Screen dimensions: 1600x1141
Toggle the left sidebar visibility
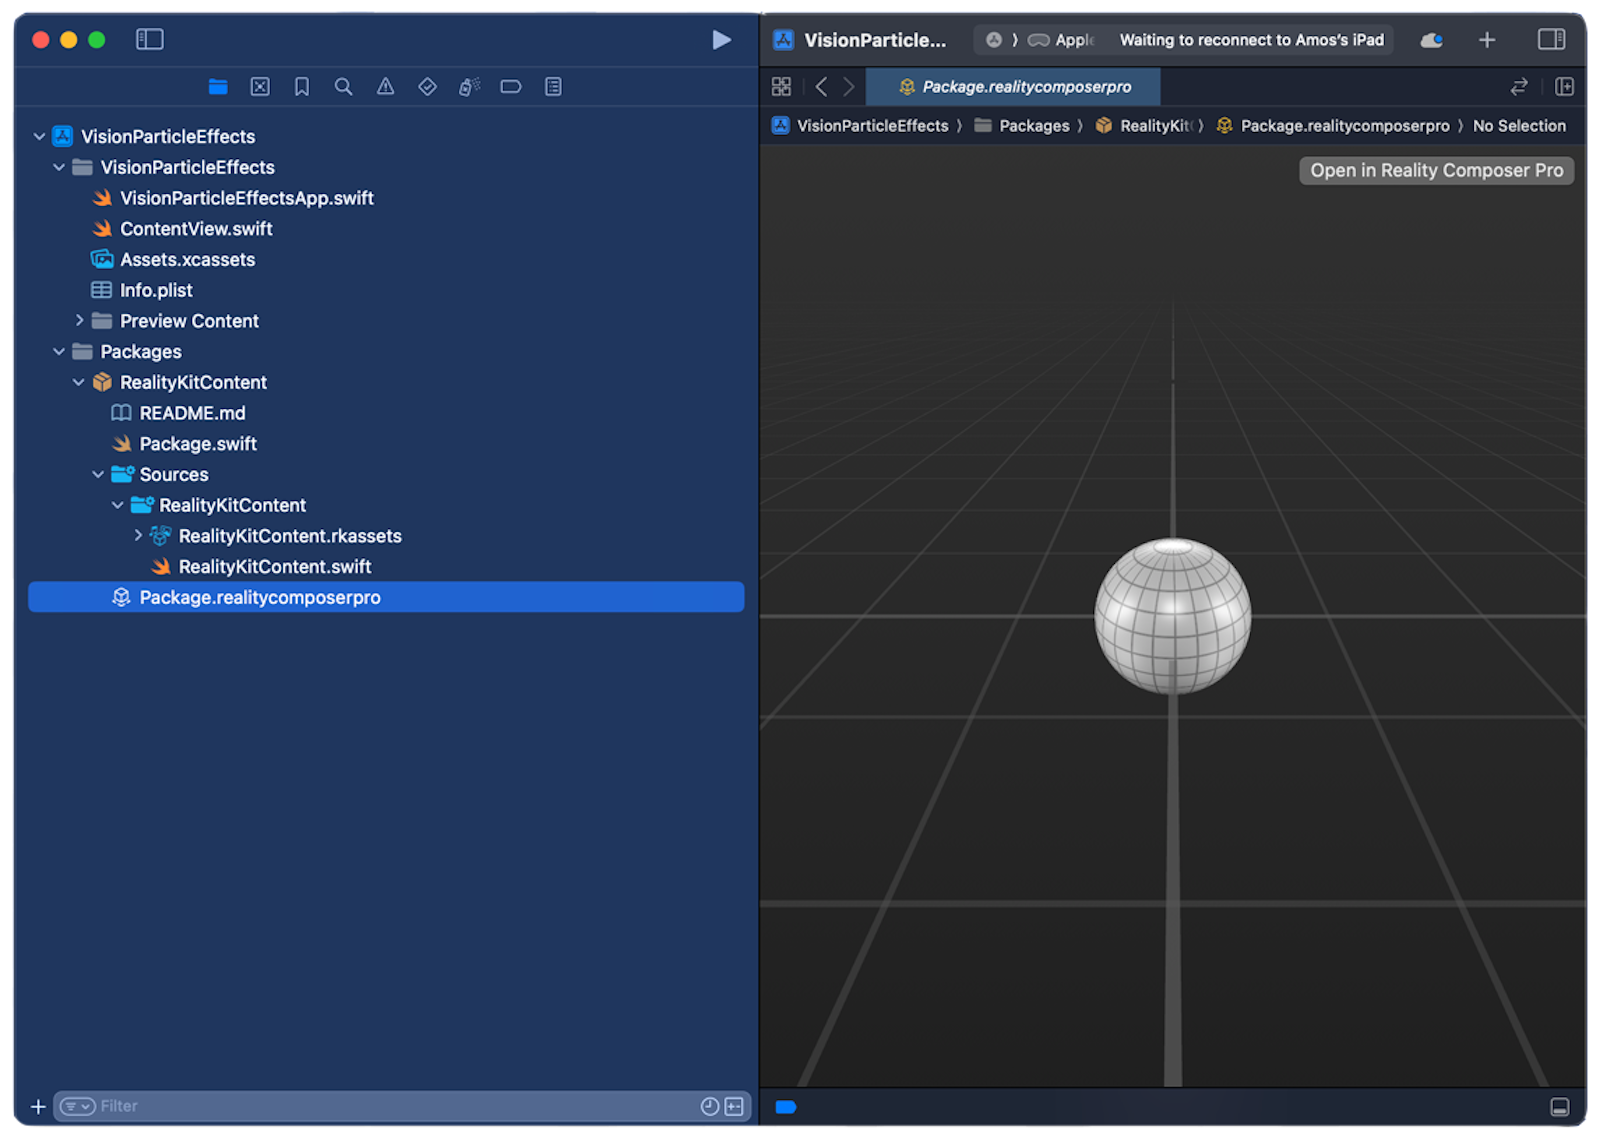point(149,39)
